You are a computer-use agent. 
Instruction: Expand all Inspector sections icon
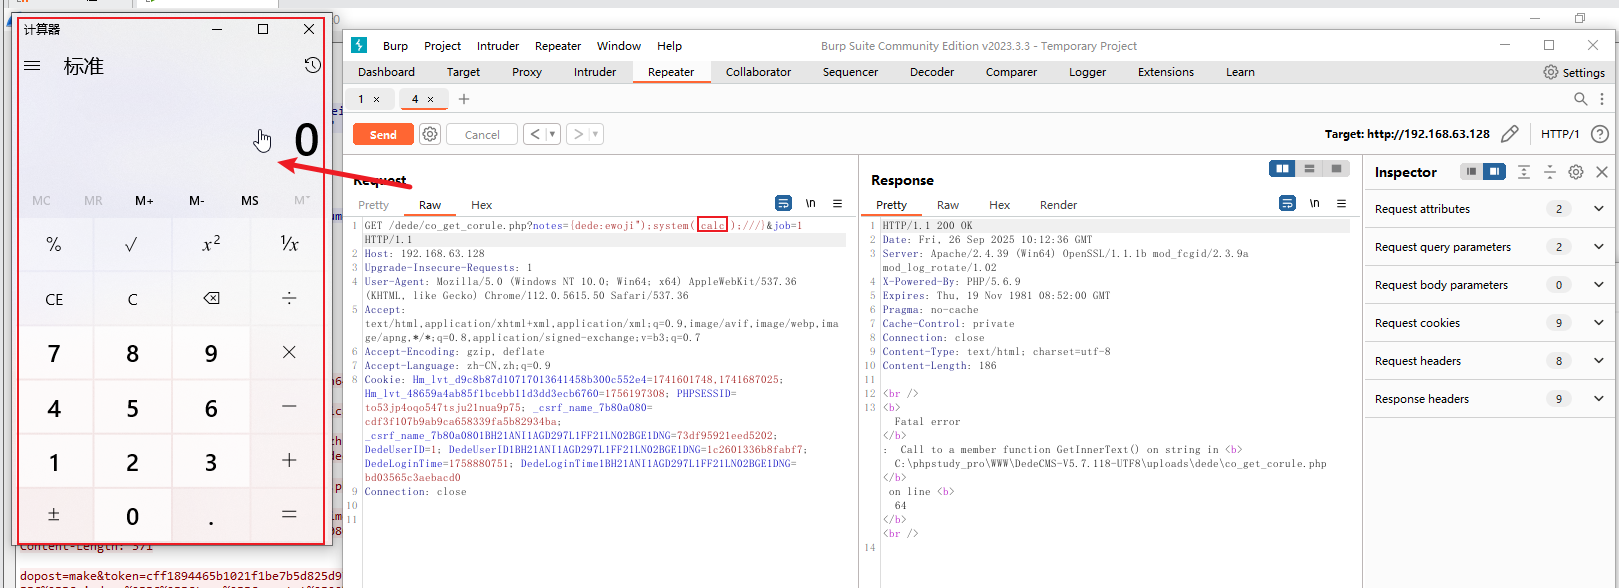coord(1524,172)
